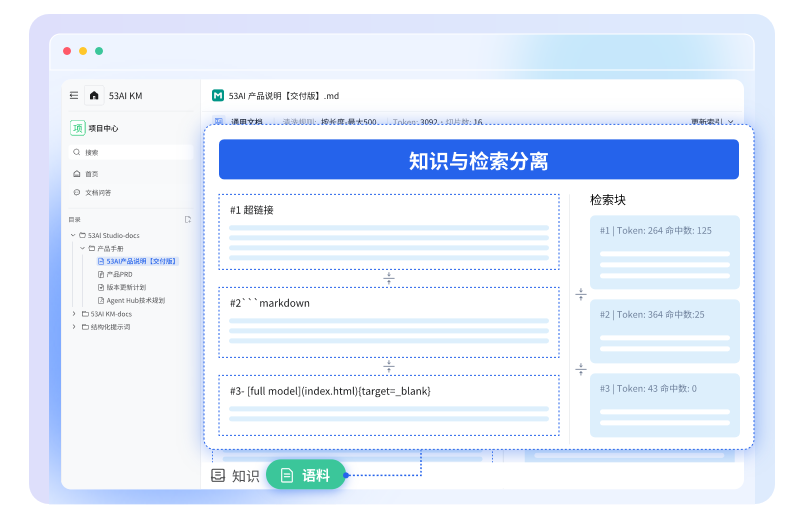805x520 pixels.
Task: Click the new document icon beside 目录
Action: tap(188, 219)
